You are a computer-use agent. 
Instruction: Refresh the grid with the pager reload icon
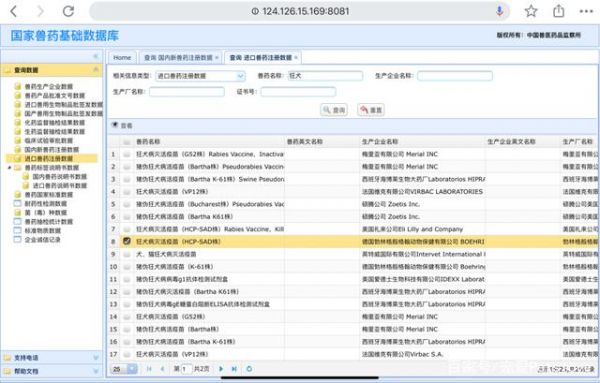(249, 369)
